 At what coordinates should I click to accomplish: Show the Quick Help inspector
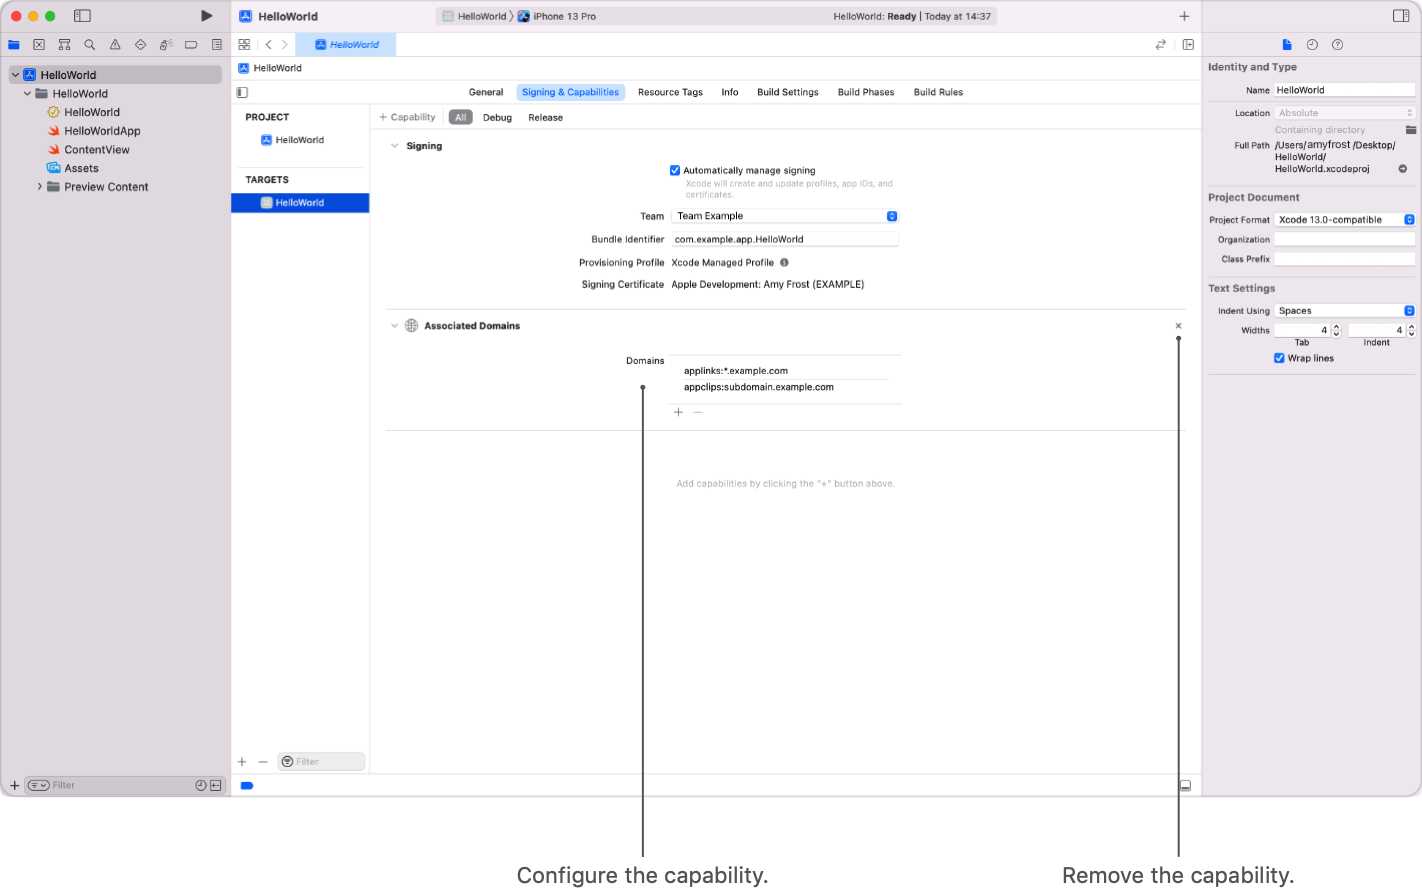pyautogui.click(x=1338, y=45)
